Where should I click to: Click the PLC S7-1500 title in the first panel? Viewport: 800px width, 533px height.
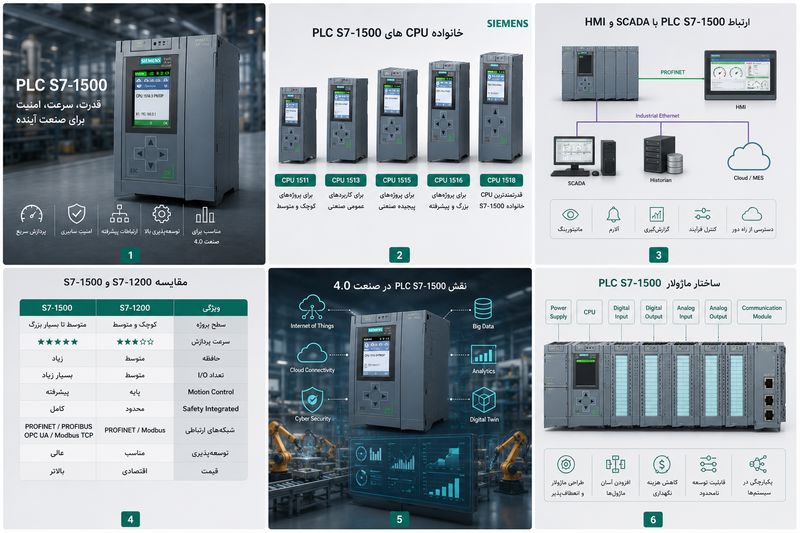61,85
